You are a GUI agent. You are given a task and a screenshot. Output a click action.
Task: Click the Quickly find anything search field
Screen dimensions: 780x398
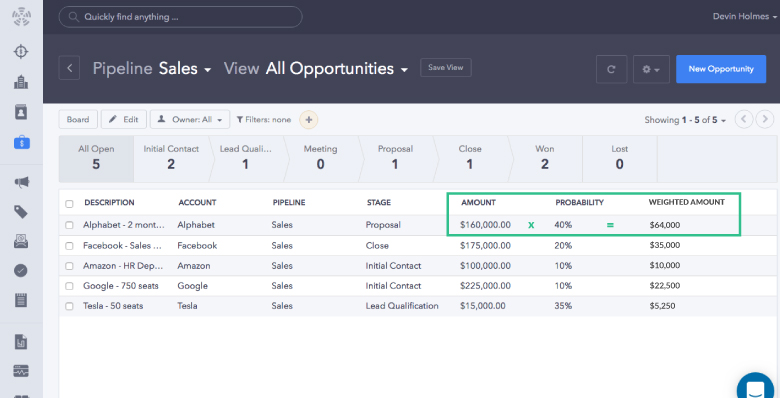pos(181,17)
